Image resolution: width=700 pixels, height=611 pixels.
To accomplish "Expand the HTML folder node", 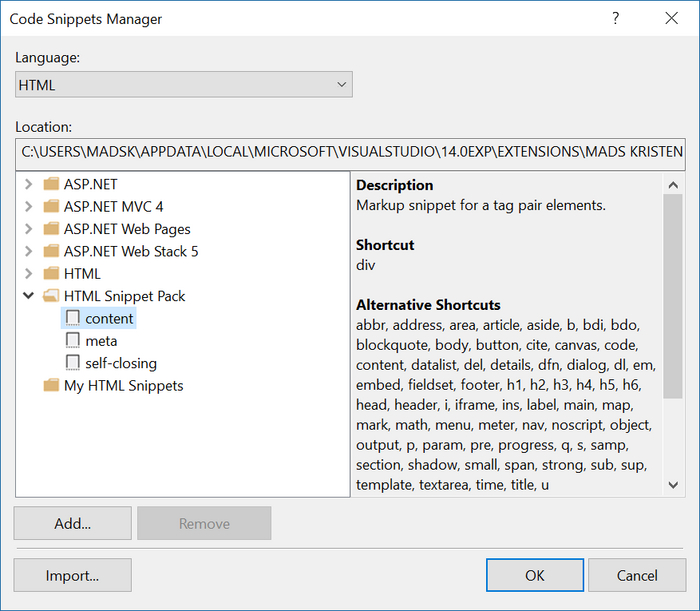I will click(28, 273).
